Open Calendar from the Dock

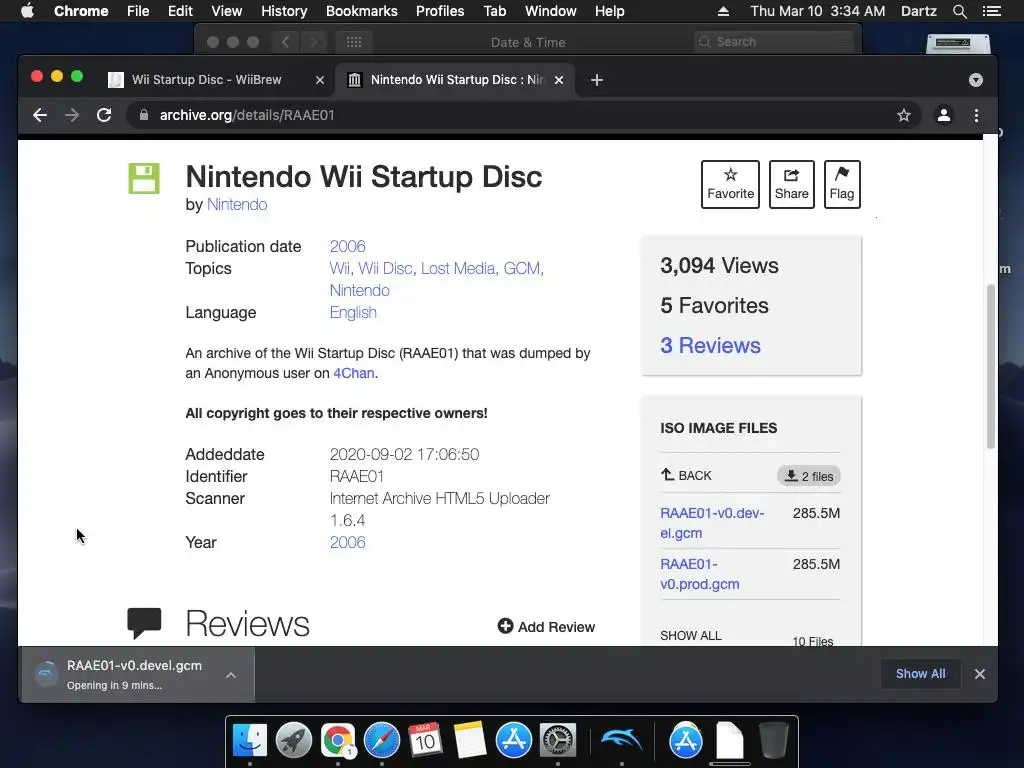(425, 740)
